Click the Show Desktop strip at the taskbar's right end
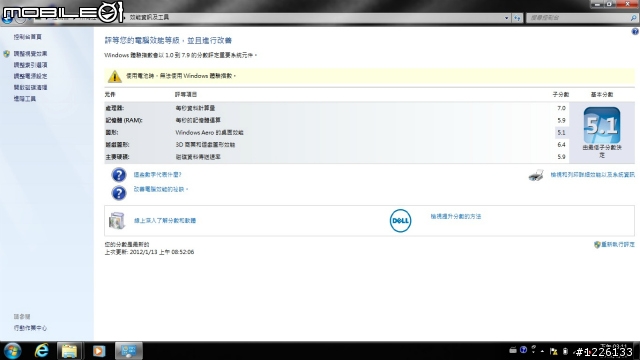Screen dimensions: 640x360 pyautogui.click(x=637, y=351)
